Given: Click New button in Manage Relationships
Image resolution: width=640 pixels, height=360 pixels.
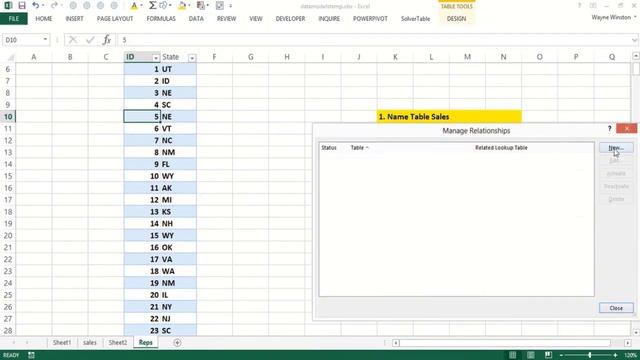Looking at the screenshot, I should coord(616,148).
